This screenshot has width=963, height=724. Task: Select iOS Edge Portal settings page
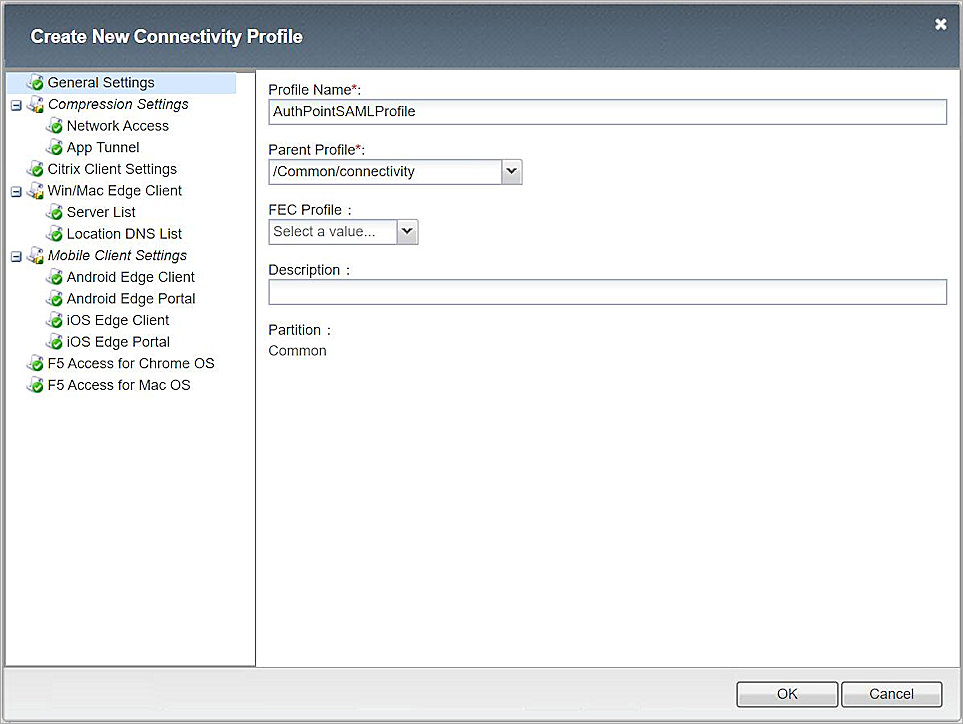[x=116, y=341]
